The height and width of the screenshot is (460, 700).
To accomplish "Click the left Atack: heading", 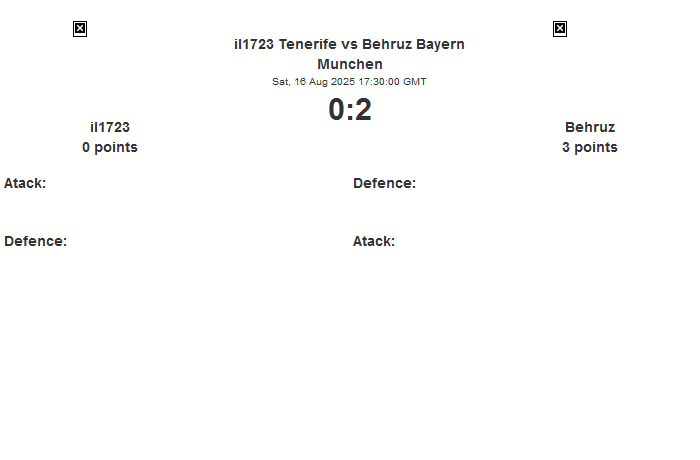I will tap(25, 183).
